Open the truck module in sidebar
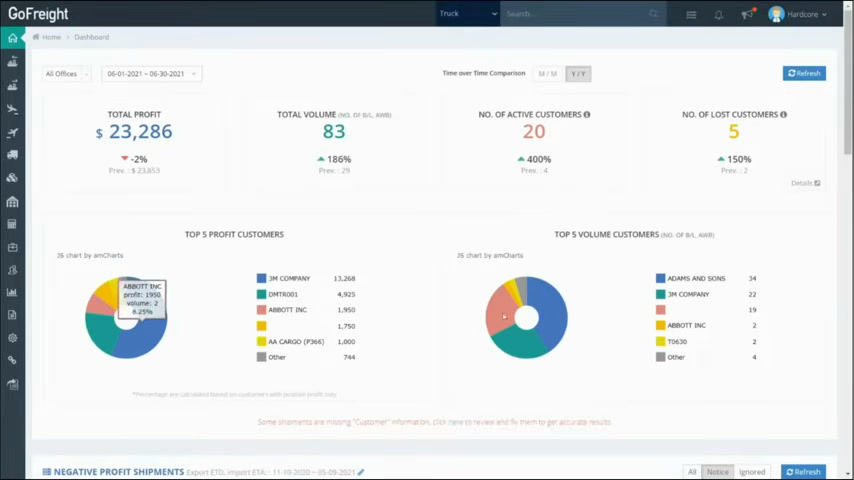854x480 pixels. [12, 155]
